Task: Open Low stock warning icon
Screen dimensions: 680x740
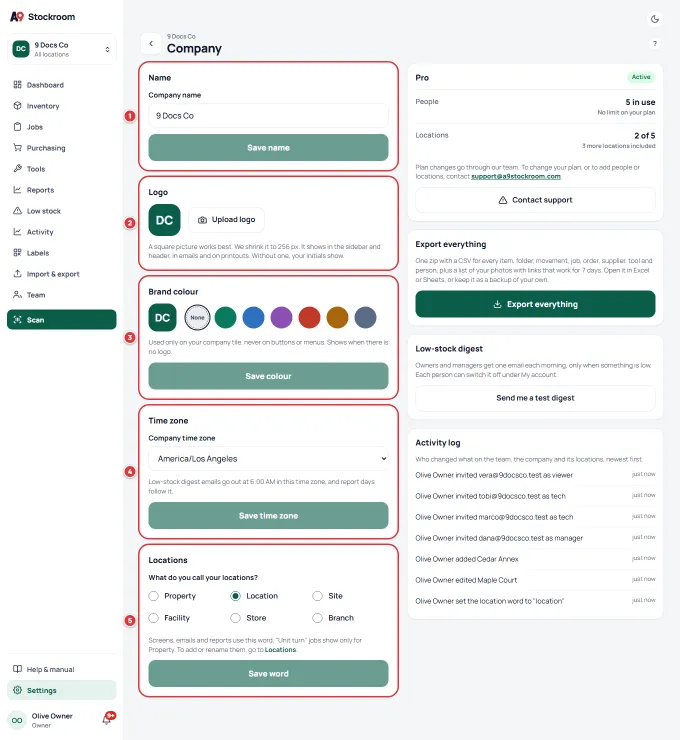Action: [x=17, y=211]
